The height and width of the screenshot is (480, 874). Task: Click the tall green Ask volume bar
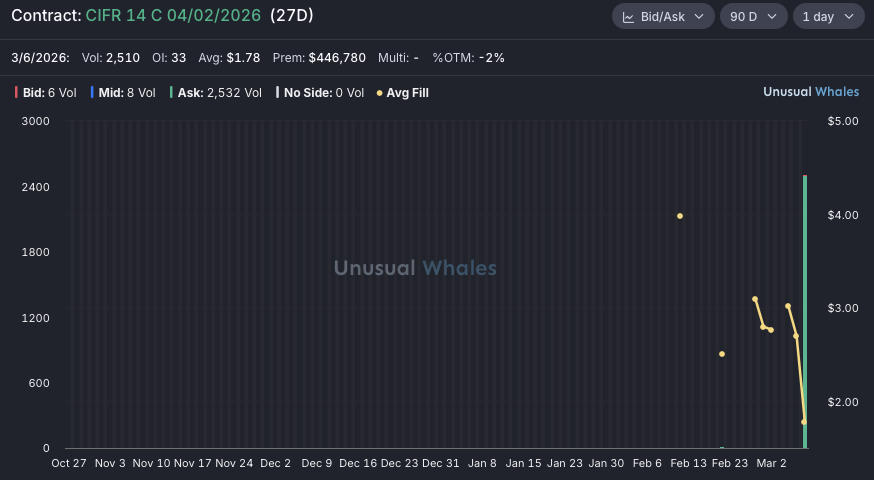click(x=805, y=312)
